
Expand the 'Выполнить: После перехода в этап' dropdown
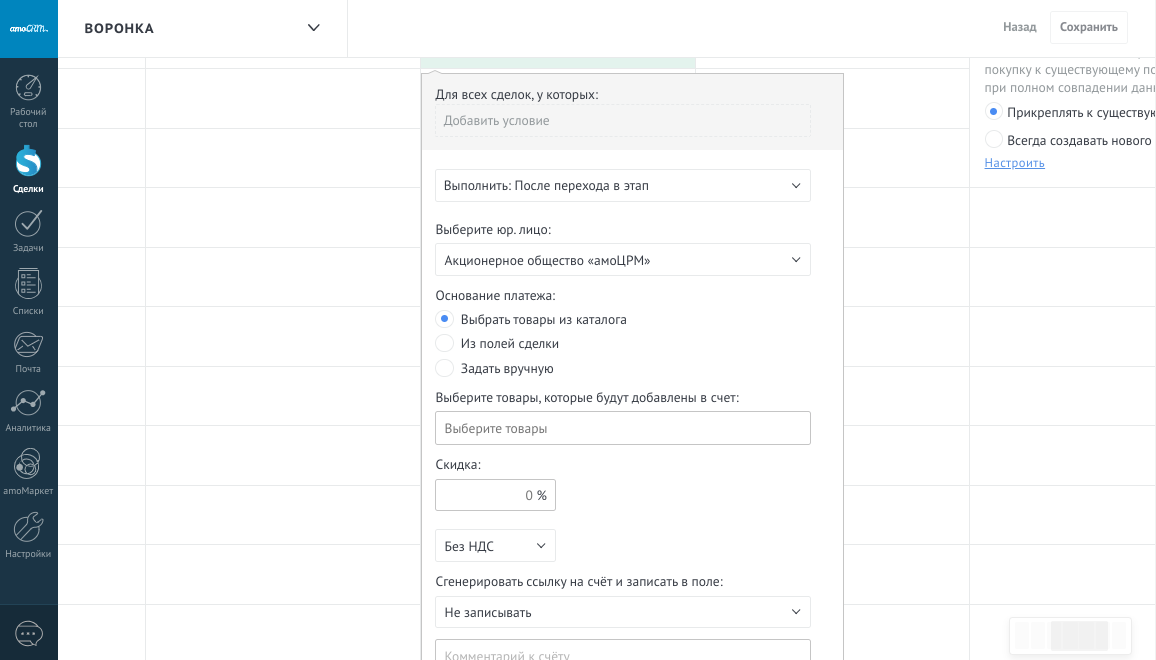622,186
